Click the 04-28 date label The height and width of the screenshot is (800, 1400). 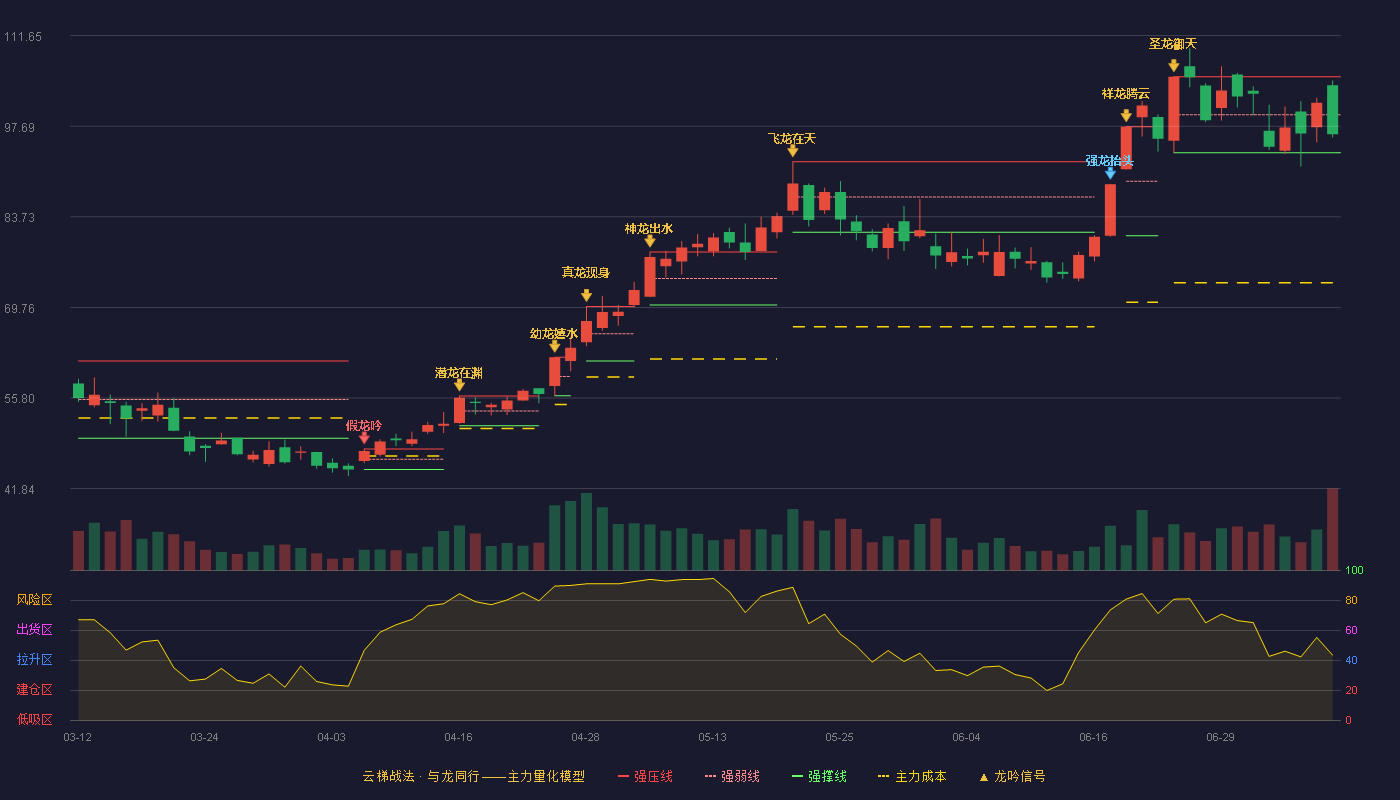click(585, 737)
